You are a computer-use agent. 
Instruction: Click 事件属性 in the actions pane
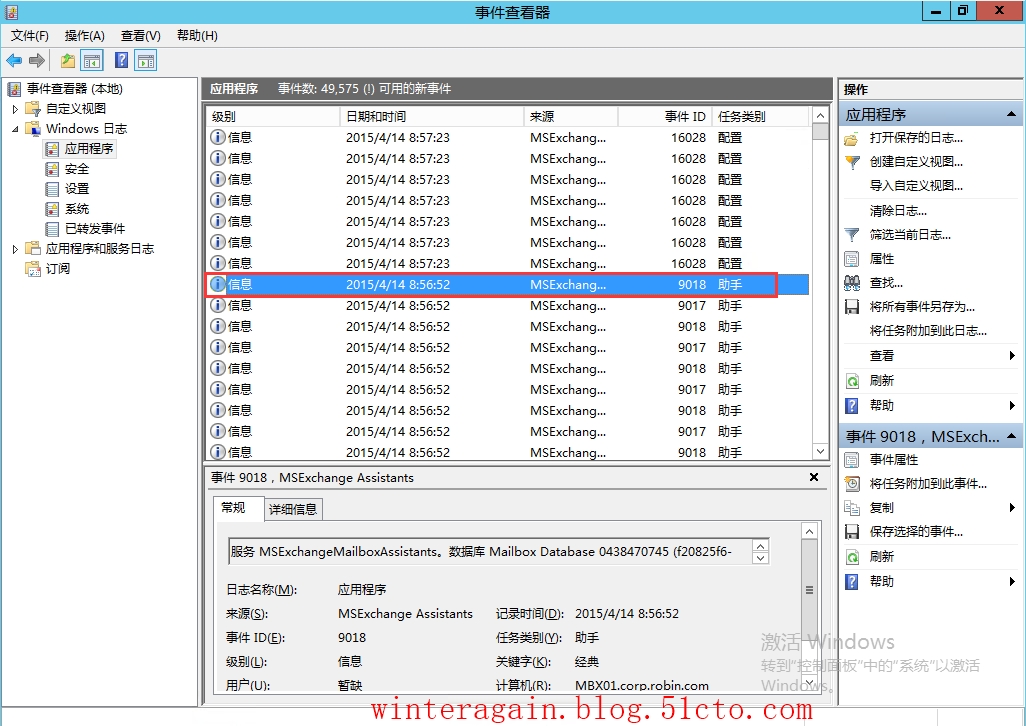pyautogui.click(x=893, y=460)
